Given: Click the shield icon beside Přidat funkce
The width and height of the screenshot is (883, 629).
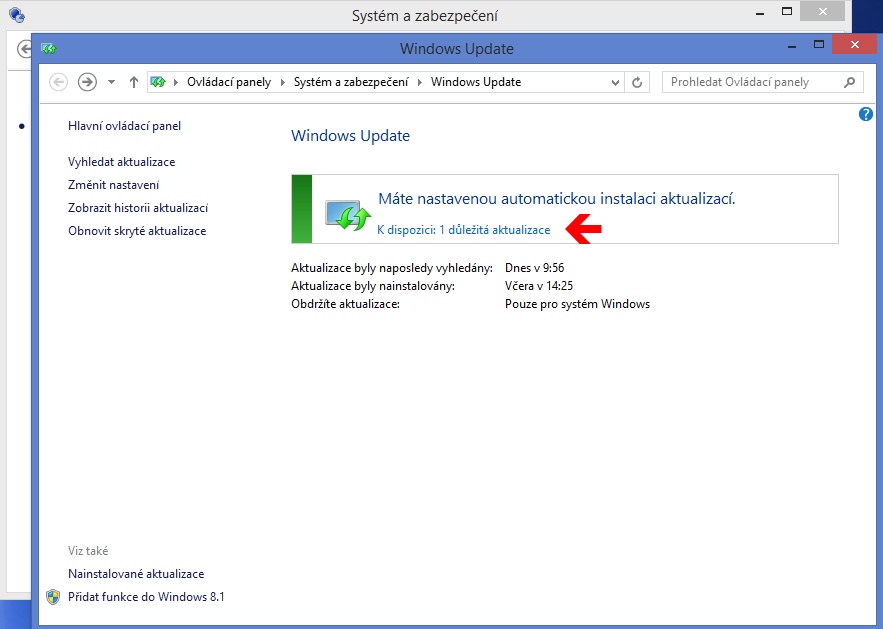Looking at the screenshot, I should coord(54,597).
